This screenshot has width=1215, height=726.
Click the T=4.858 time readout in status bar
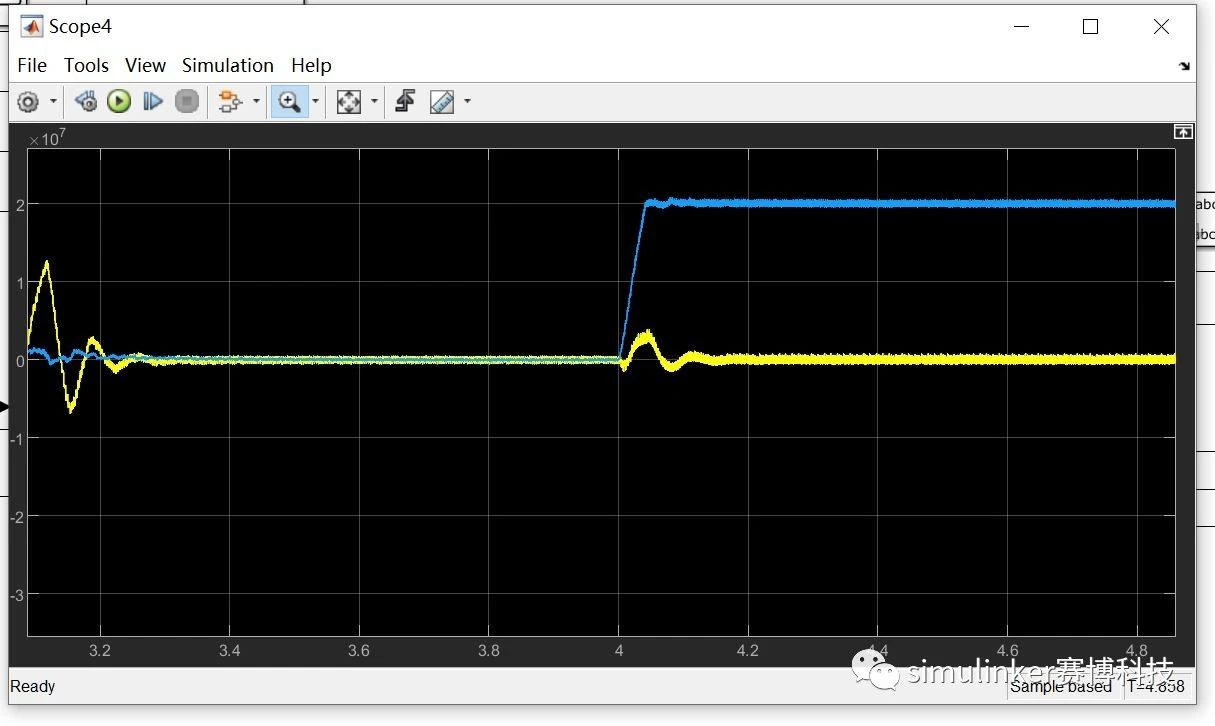click(x=1156, y=686)
